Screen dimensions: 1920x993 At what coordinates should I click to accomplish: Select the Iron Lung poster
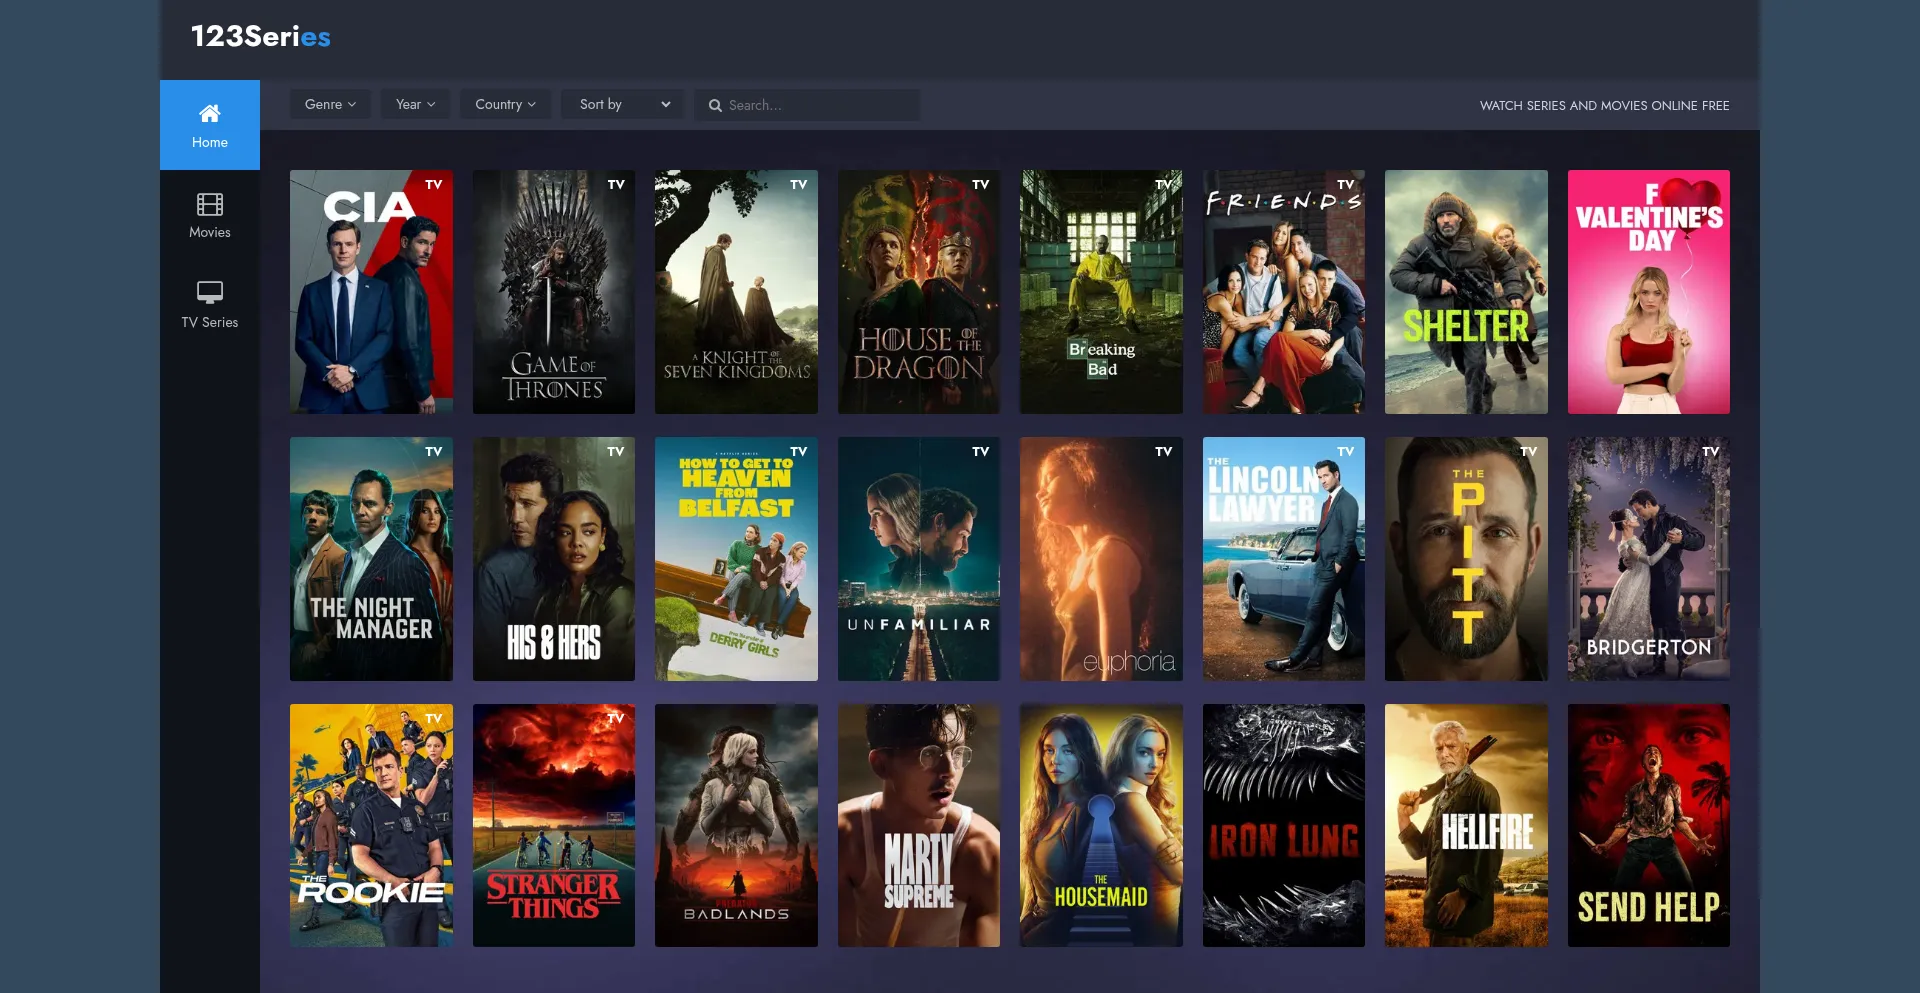click(x=1284, y=826)
